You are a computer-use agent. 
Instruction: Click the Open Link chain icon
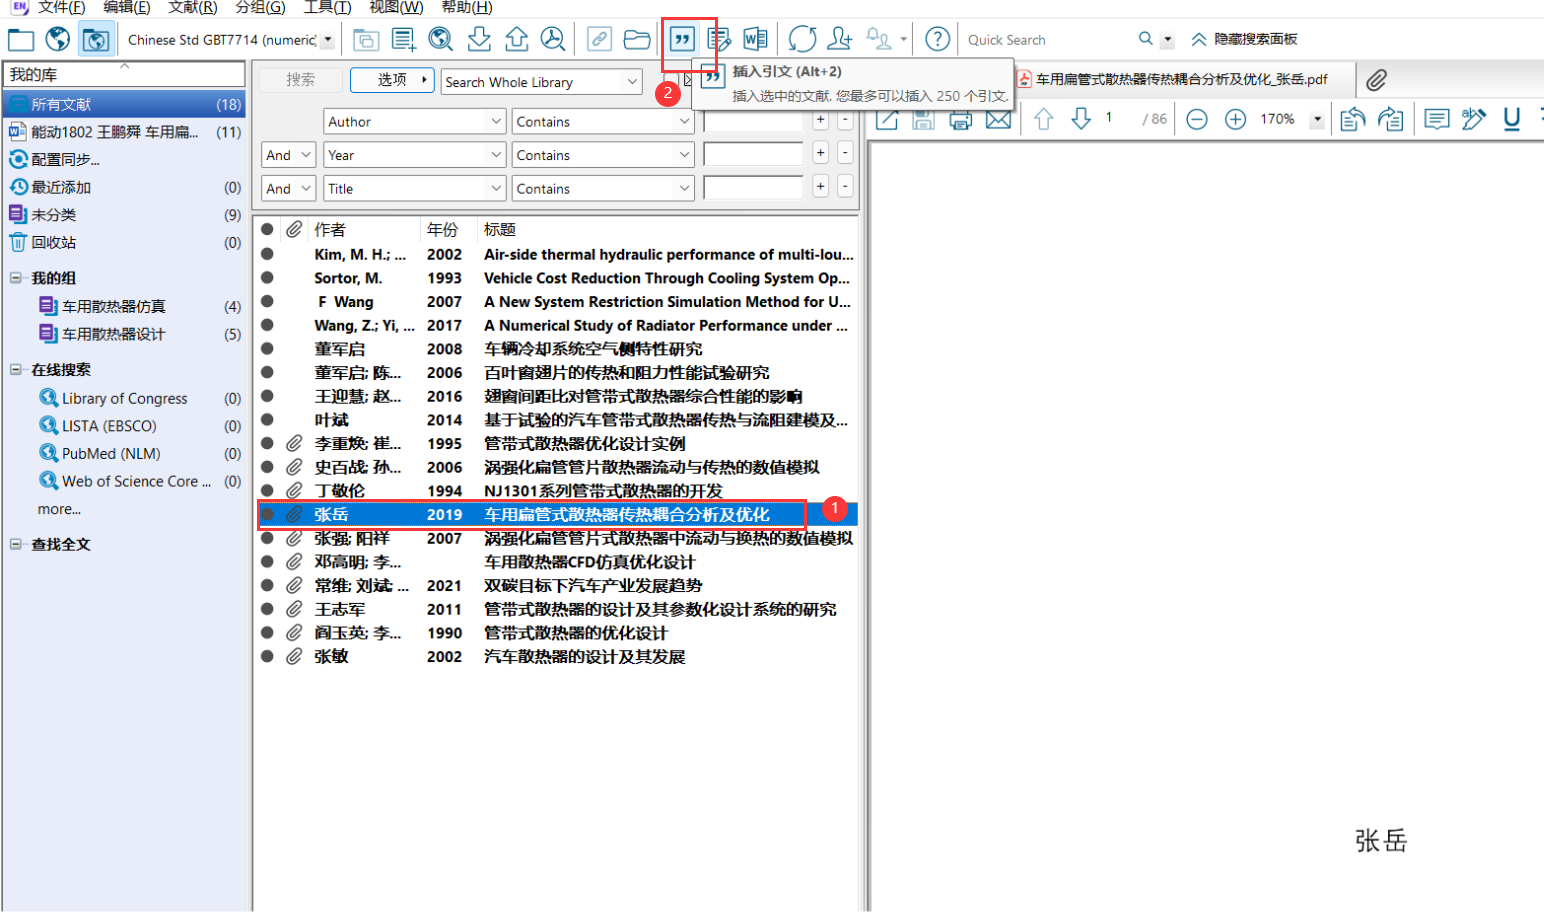click(599, 40)
